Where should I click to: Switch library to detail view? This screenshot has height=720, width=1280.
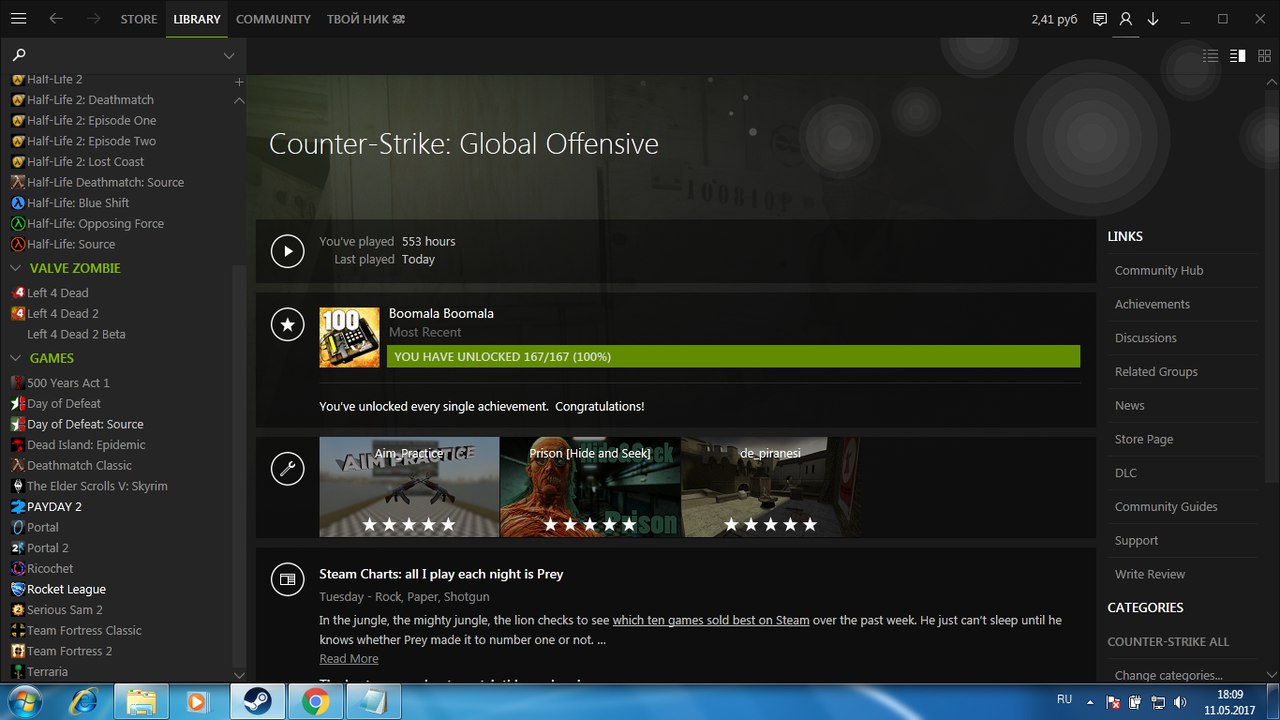click(x=1238, y=56)
